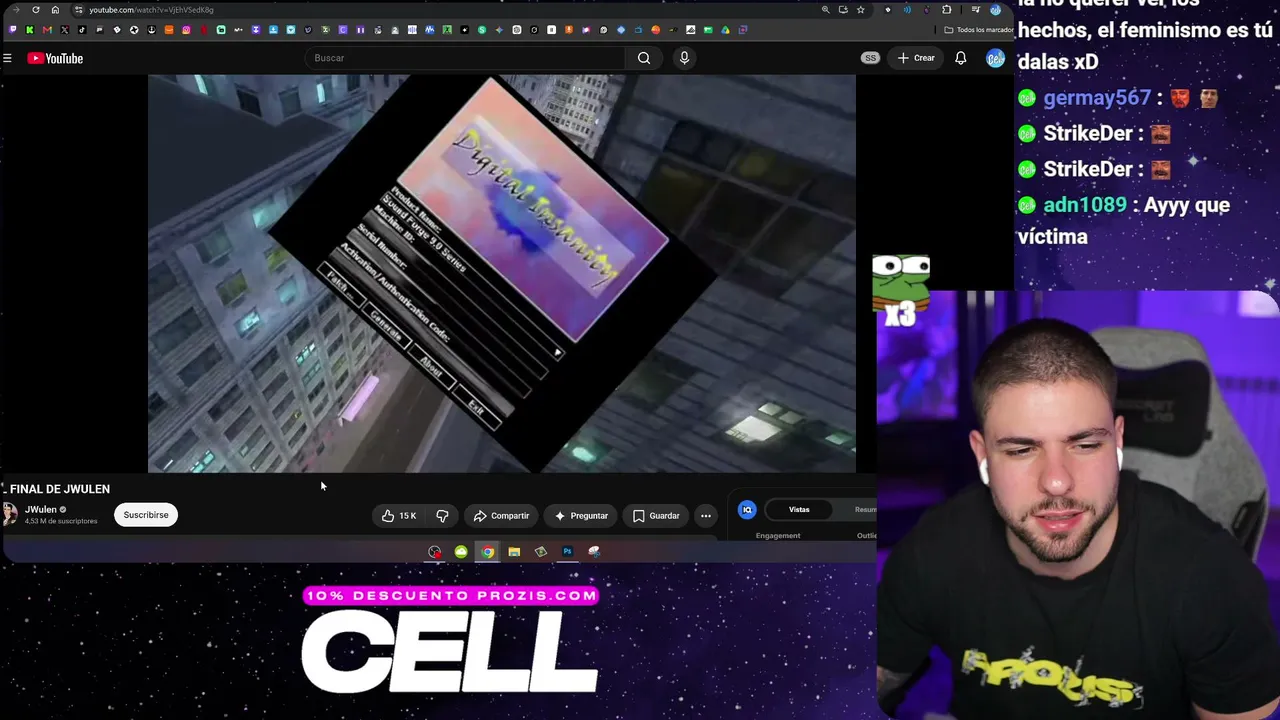The height and width of the screenshot is (720, 1280).
Task: Click the magnifier search button
Action: pos(644,58)
